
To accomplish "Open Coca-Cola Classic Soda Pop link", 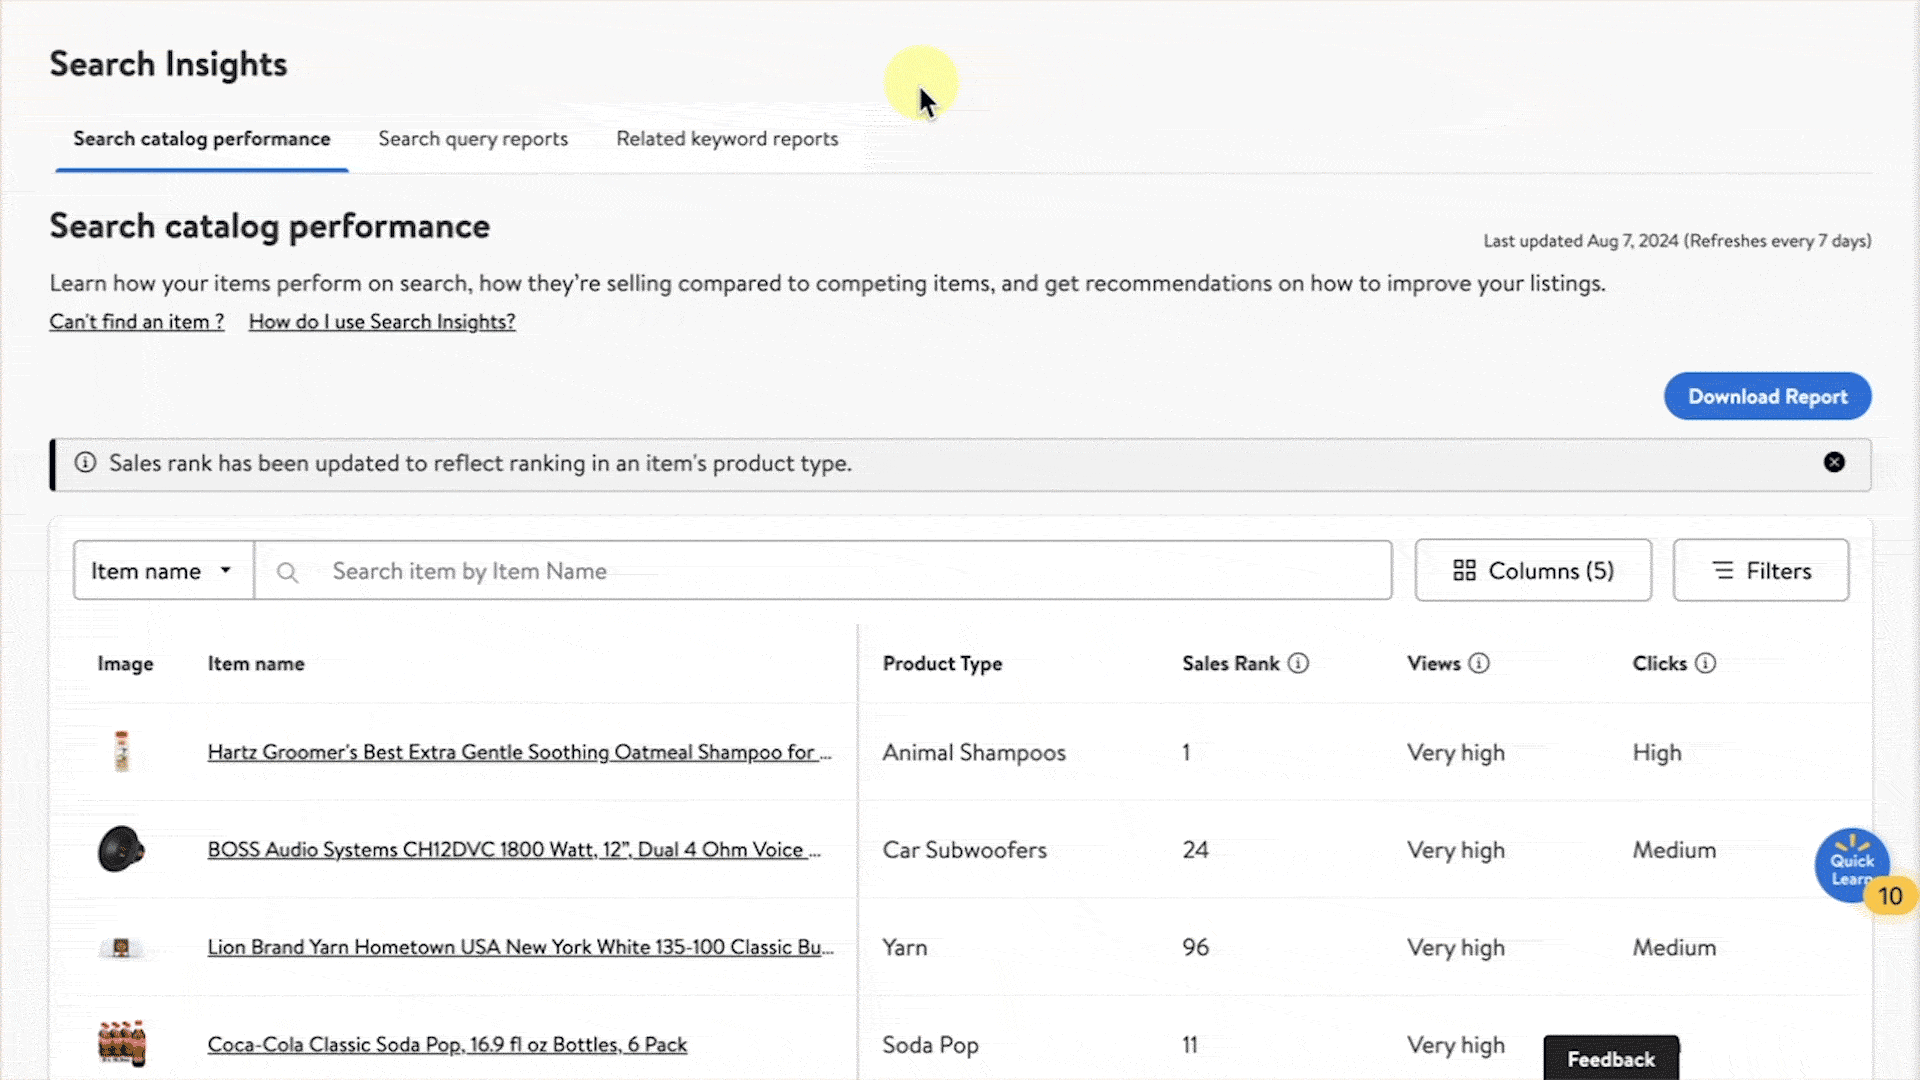I will point(447,1045).
